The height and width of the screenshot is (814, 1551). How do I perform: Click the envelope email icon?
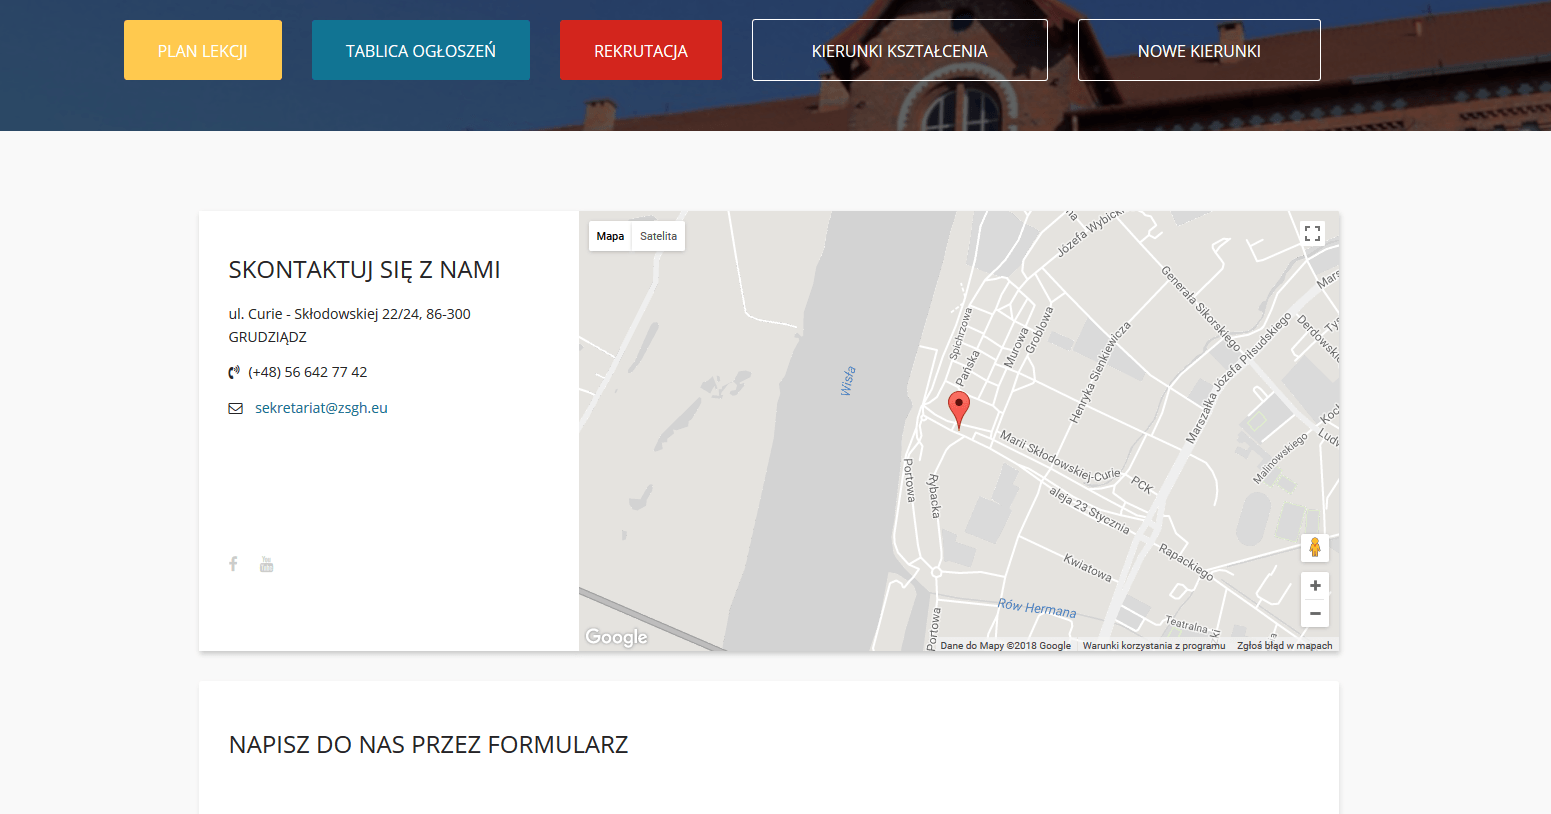click(x=236, y=408)
